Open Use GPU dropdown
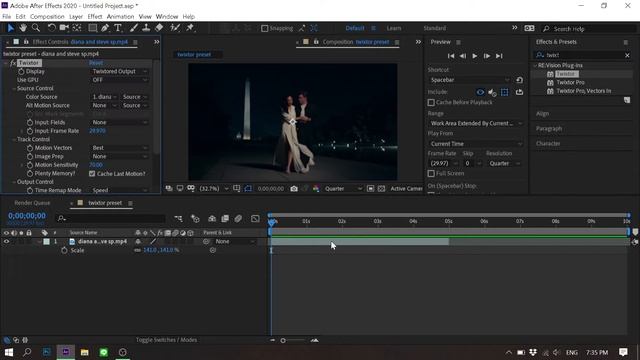Image resolution: width=640 pixels, height=360 pixels. (x=119, y=80)
